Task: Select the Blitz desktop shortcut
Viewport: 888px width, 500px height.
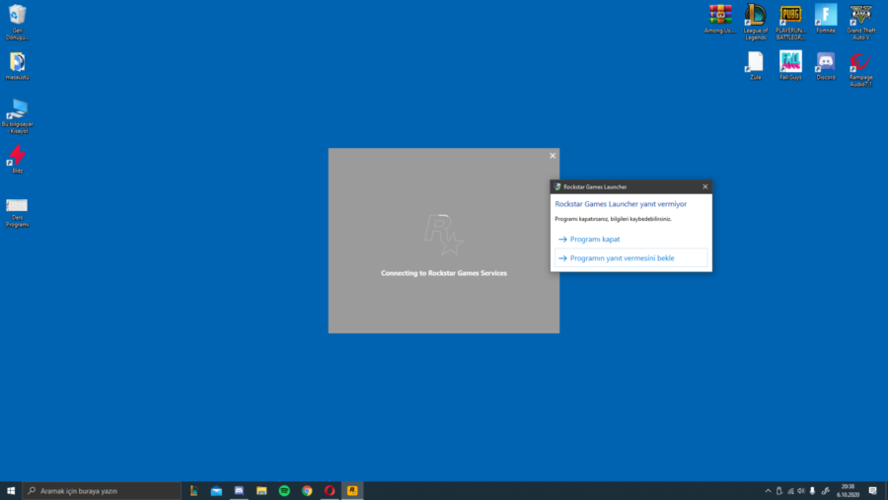Action: (x=18, y=159)
